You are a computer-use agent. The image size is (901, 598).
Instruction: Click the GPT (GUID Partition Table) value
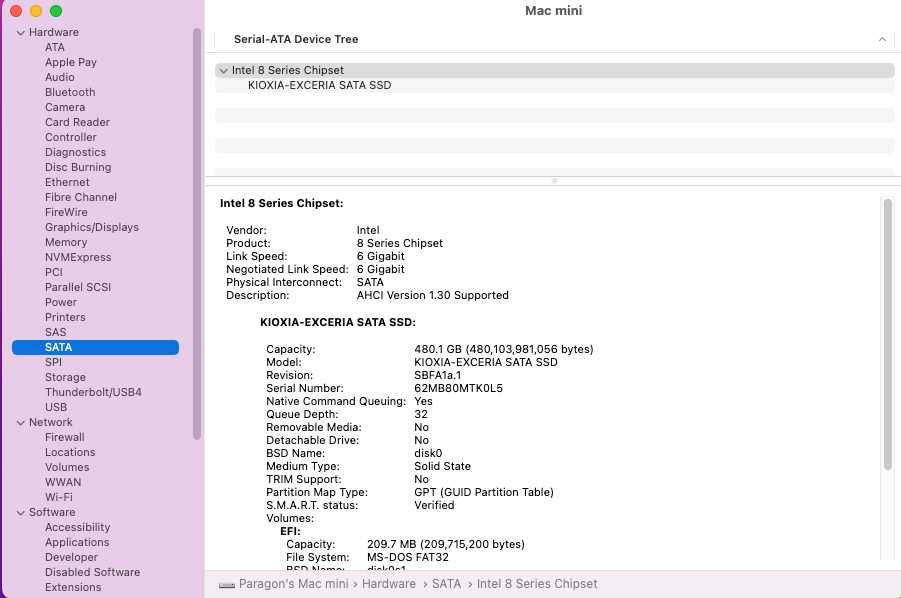click(484, 492)
